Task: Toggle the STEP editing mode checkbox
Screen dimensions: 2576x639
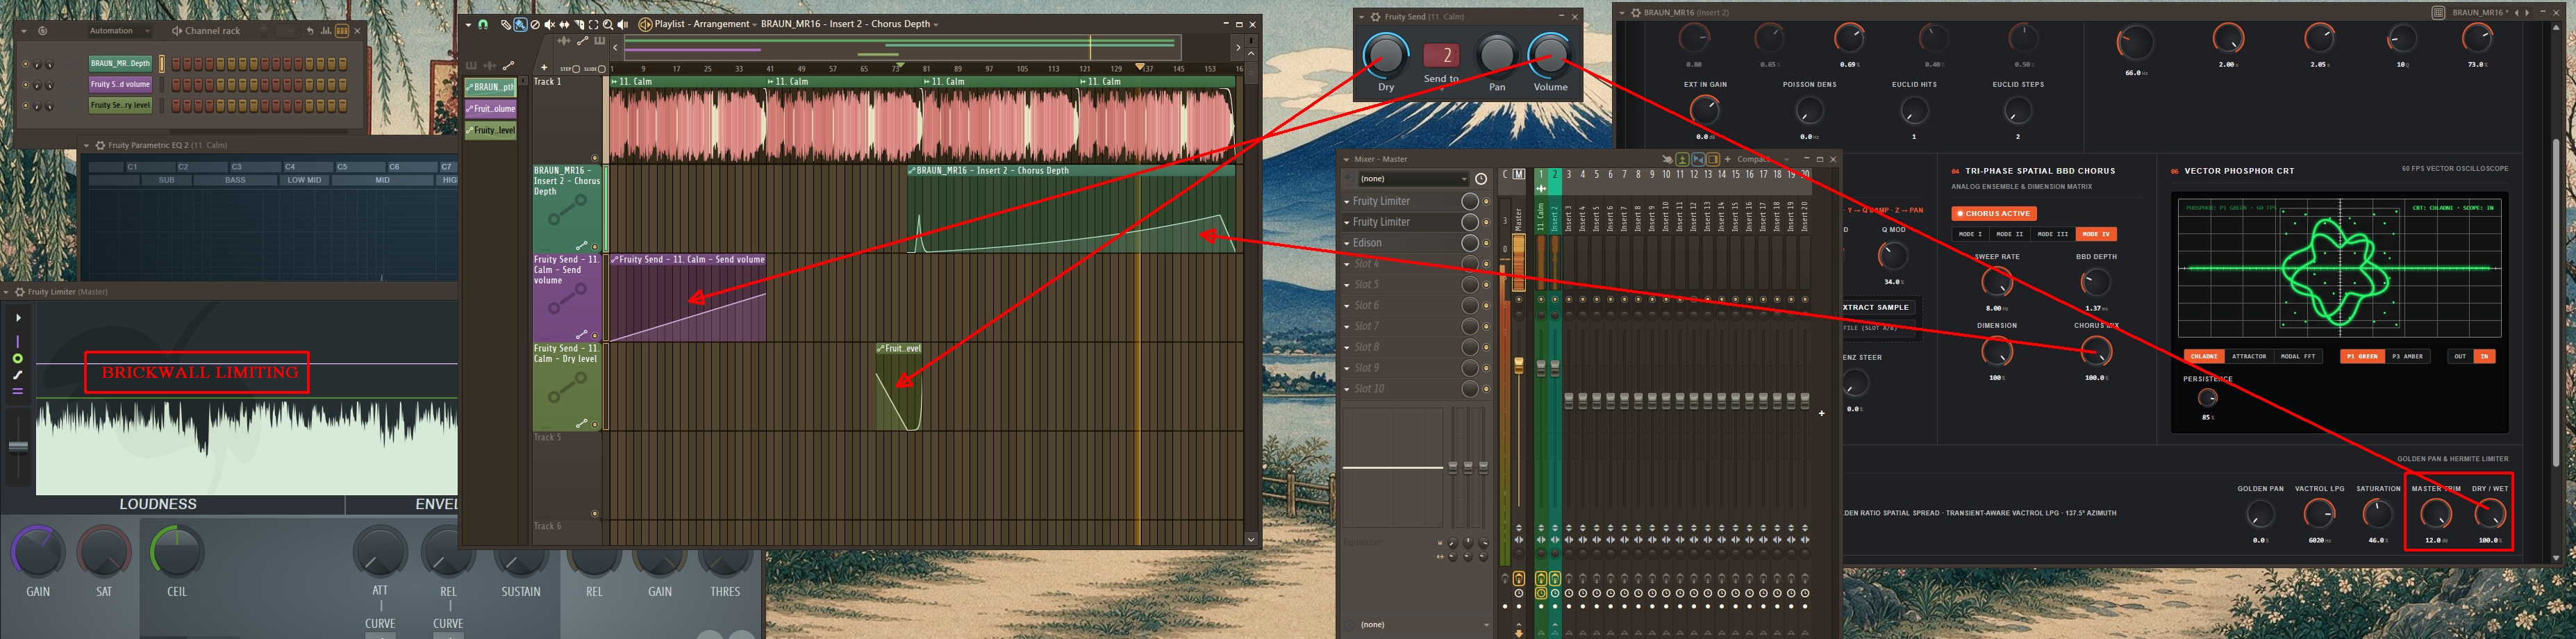Action: pos(576,69)
